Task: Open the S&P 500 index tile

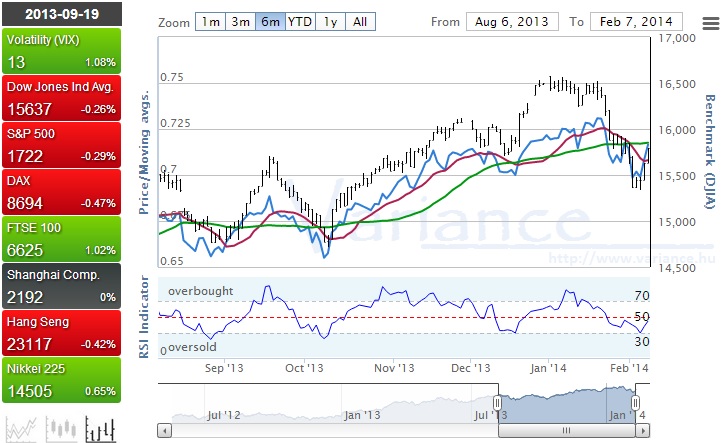Action: point(61,145)
